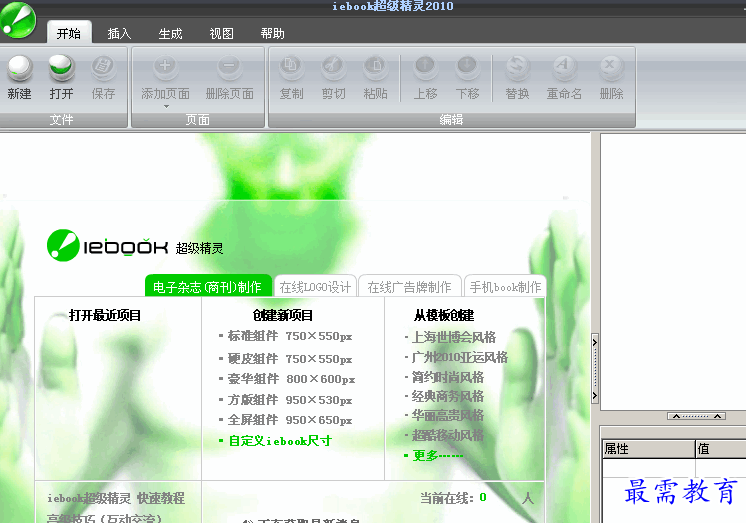746x523 pixels.
Task: Click the 重命名 rename icon
Action: (x=564, y=67)
